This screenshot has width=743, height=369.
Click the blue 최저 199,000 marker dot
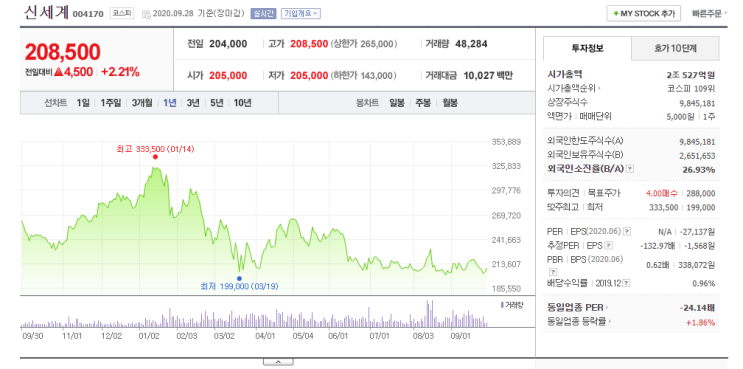[x=239, y=279]
